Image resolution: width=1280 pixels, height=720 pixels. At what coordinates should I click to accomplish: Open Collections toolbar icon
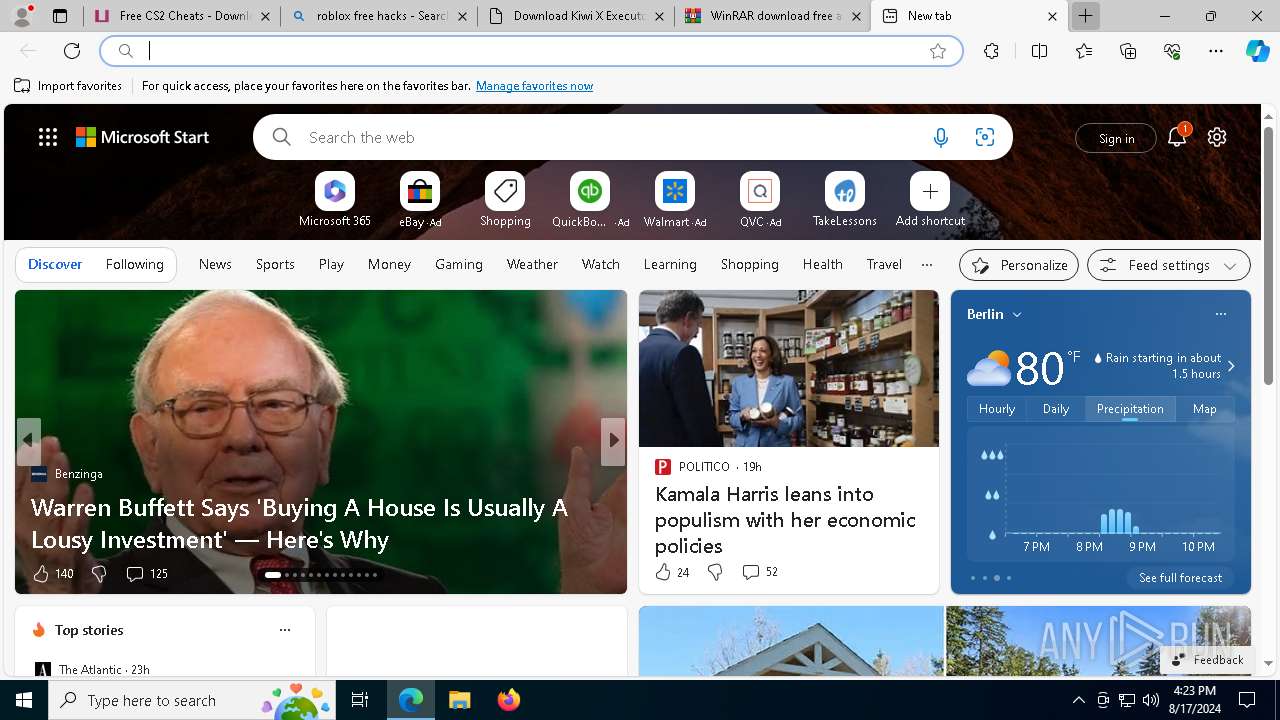point(1129,51)
